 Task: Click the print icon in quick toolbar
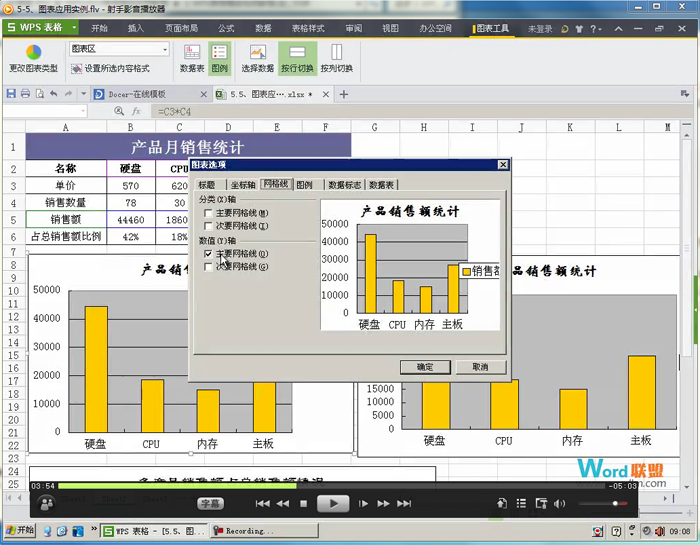click(25, 94)
